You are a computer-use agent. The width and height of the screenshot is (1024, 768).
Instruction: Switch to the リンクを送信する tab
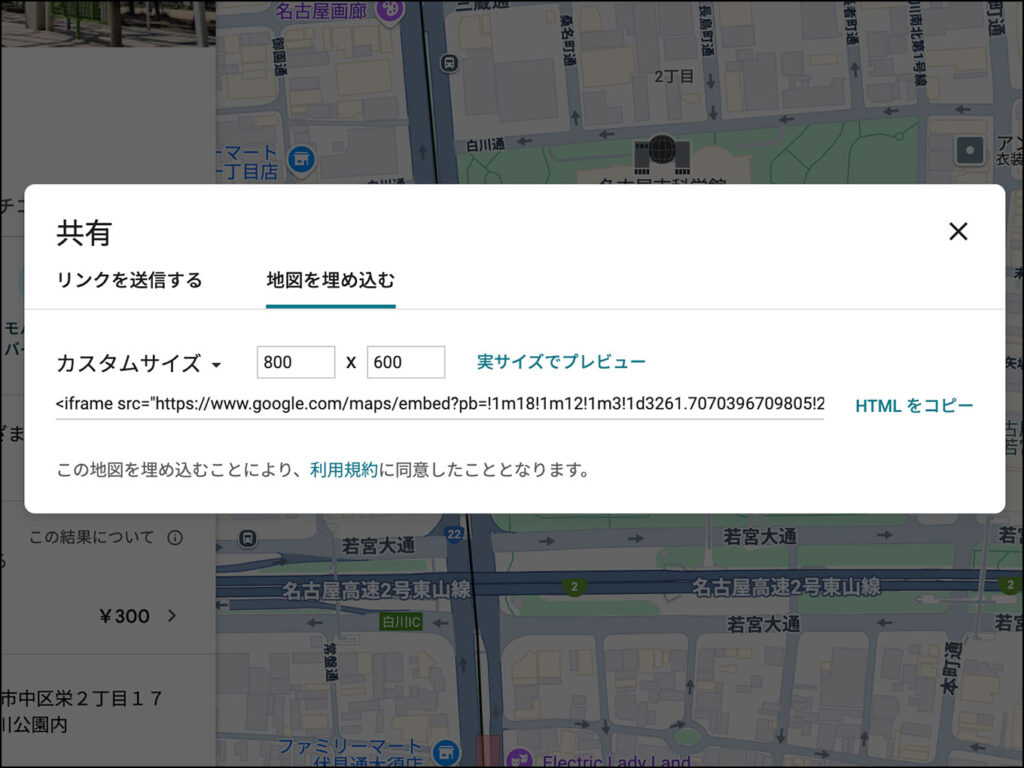click(129, 280)
